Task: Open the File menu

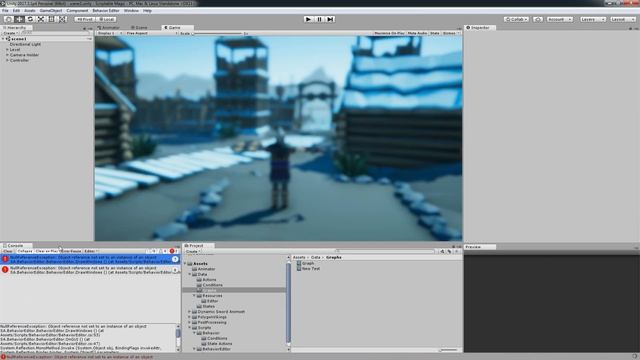Action: click(x=5, y=11)
